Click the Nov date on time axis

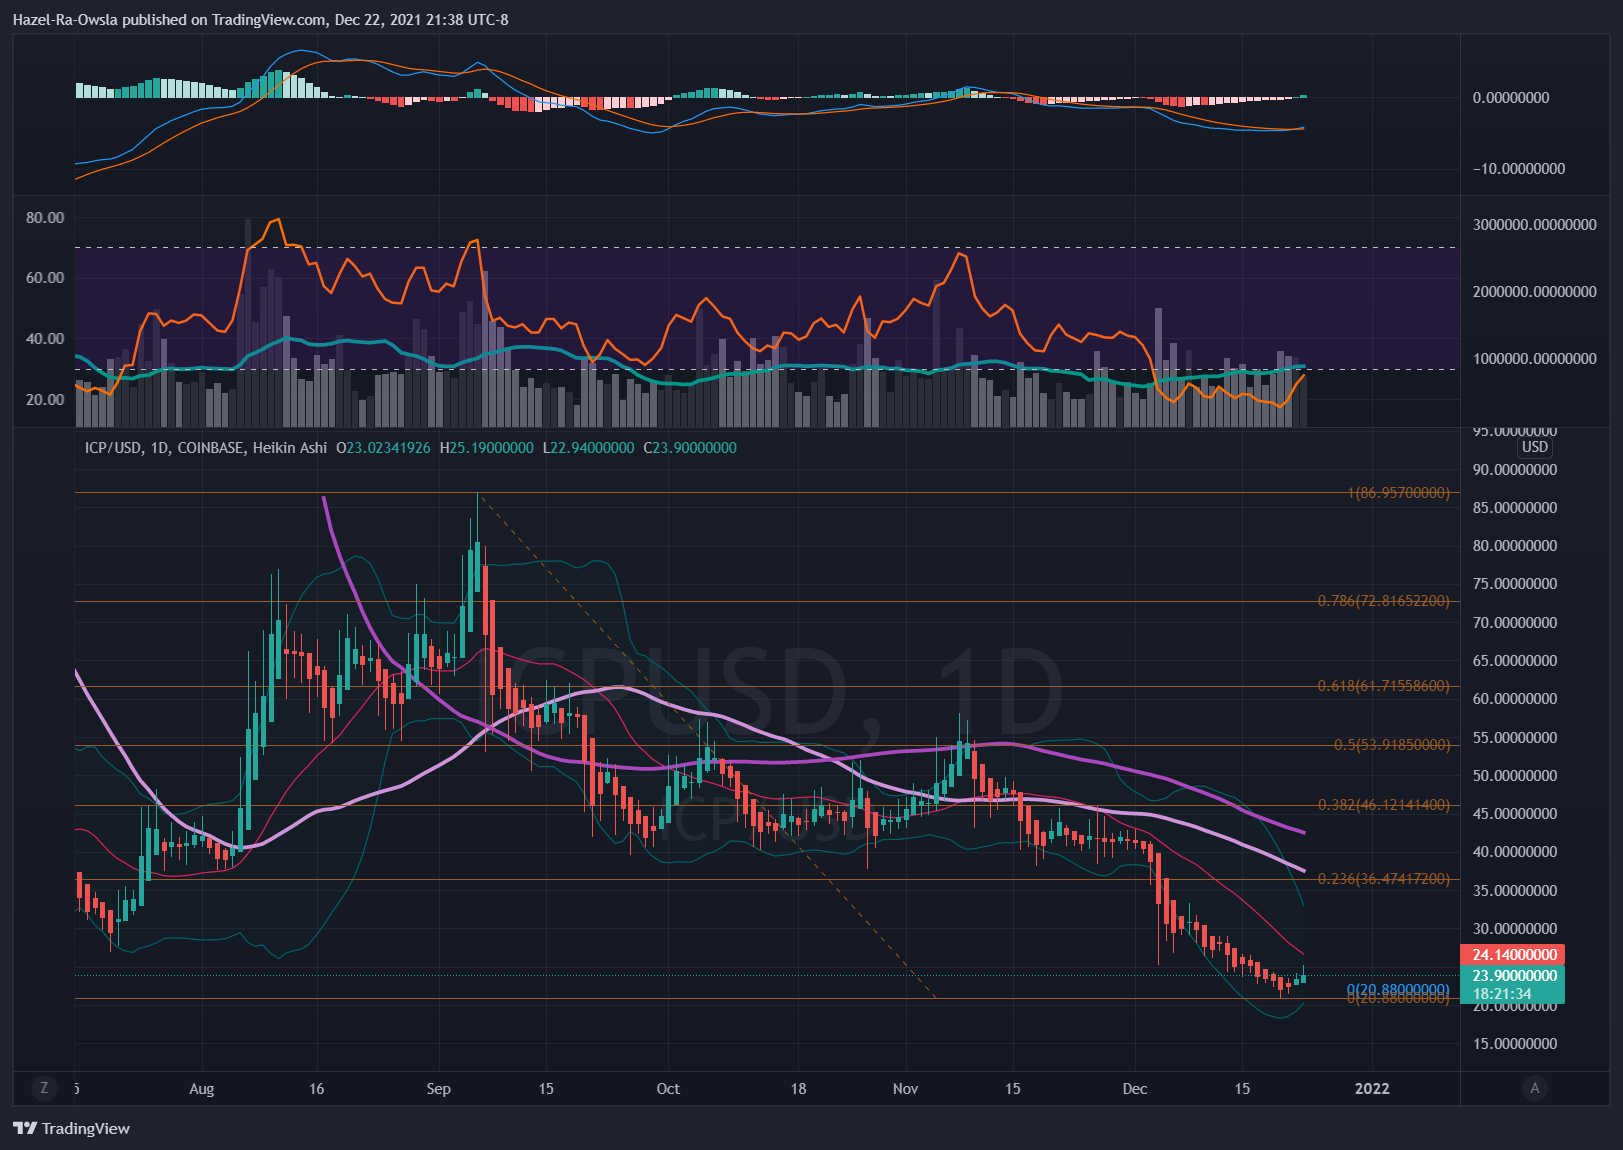(905, 1089)
